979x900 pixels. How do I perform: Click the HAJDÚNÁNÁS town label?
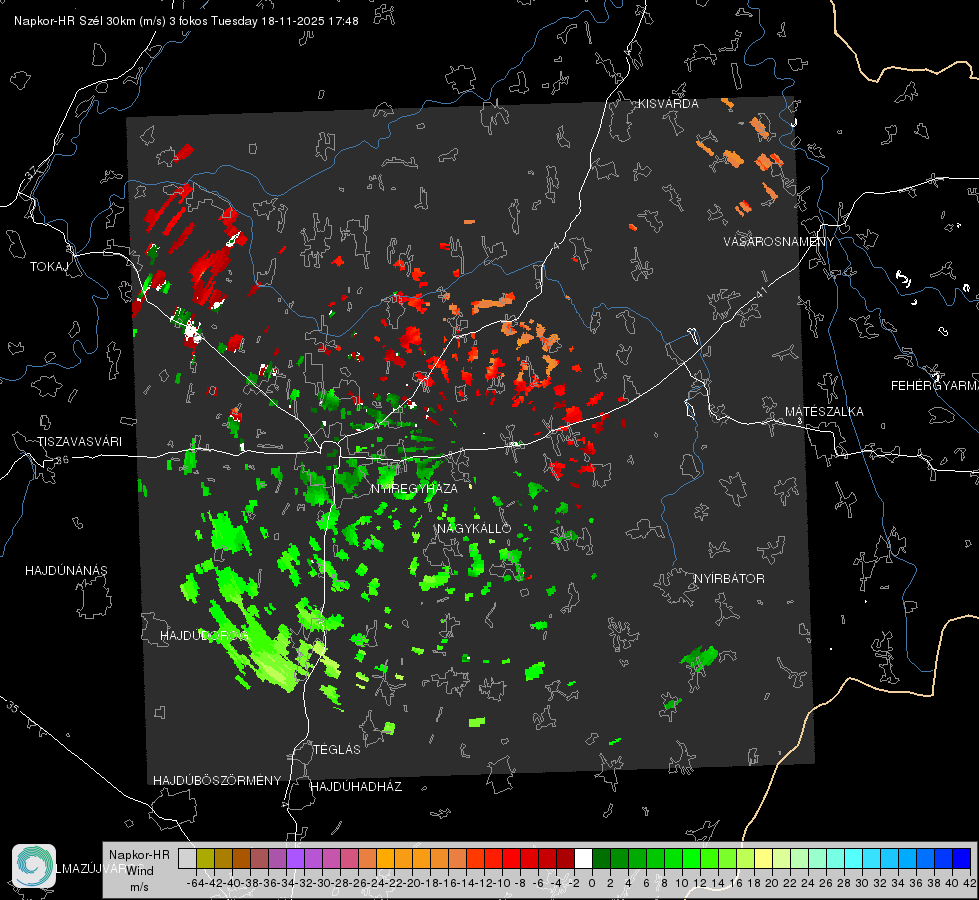coord(66,571)
